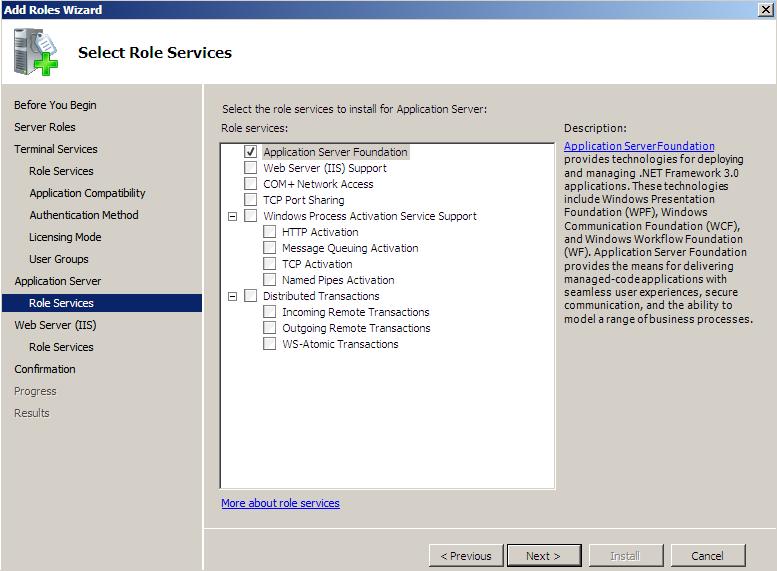Open Server Roles wizard step
Screen dimensions: 777x571
(x=45, y=127)
